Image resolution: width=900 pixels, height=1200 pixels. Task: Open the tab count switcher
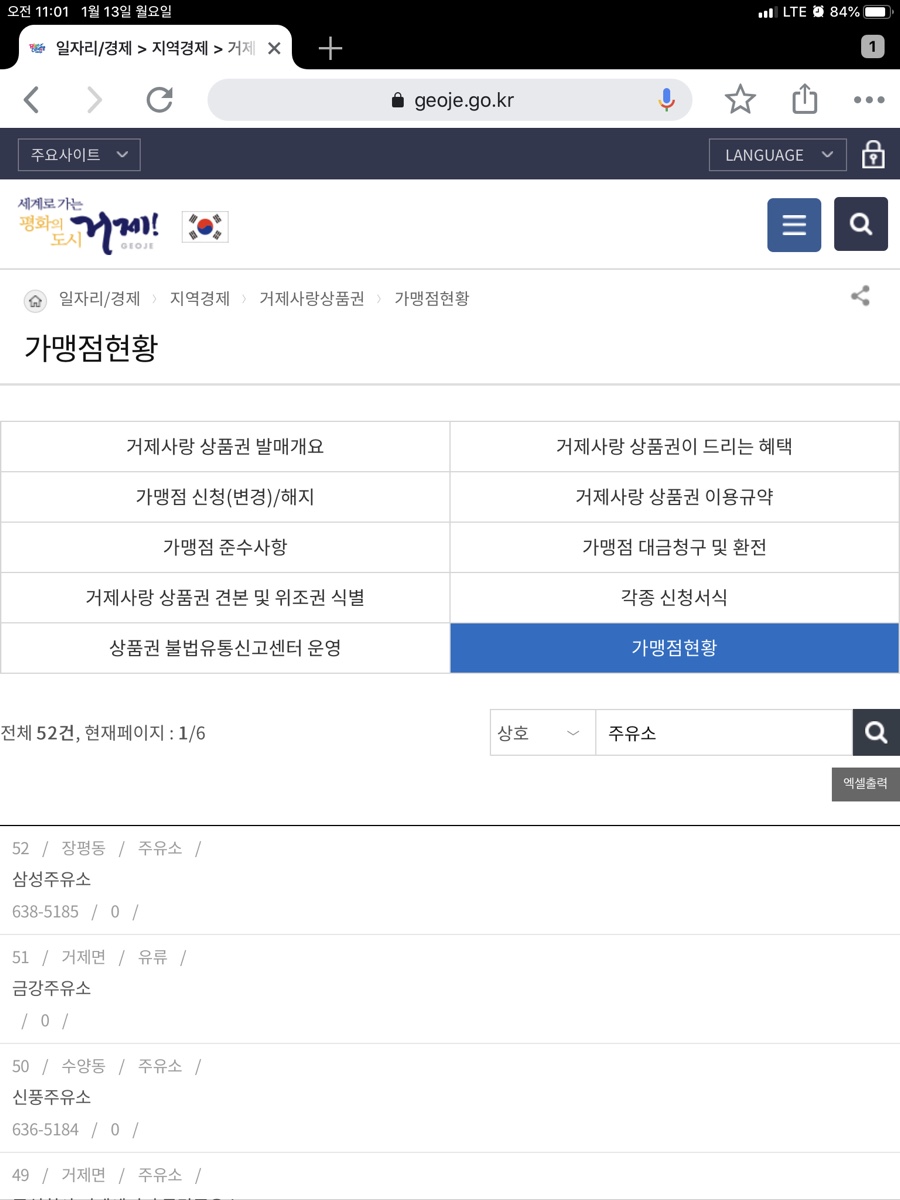tap(872, 46)
